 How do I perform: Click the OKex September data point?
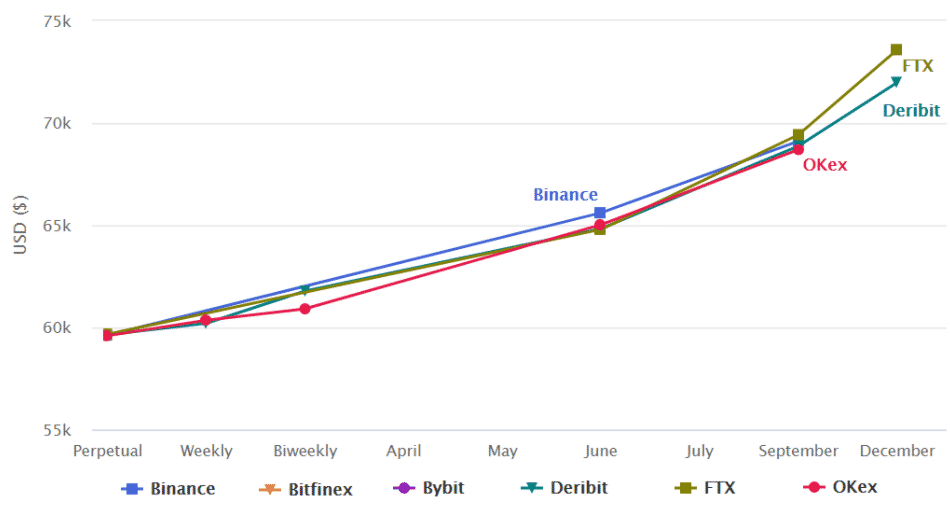(x=798, y=149)
